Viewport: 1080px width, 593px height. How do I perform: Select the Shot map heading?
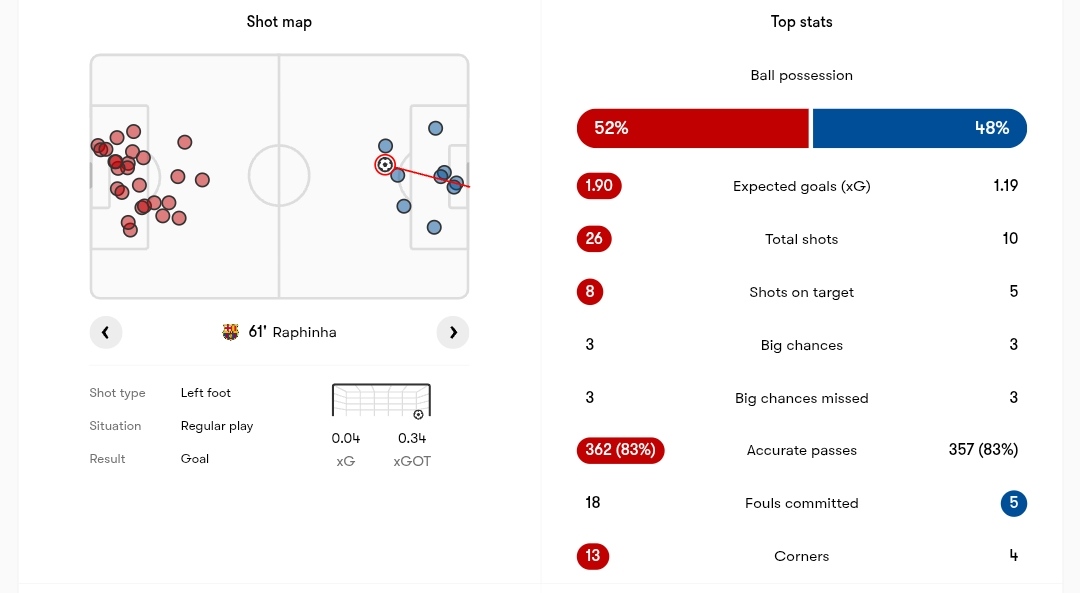(279, 22)
